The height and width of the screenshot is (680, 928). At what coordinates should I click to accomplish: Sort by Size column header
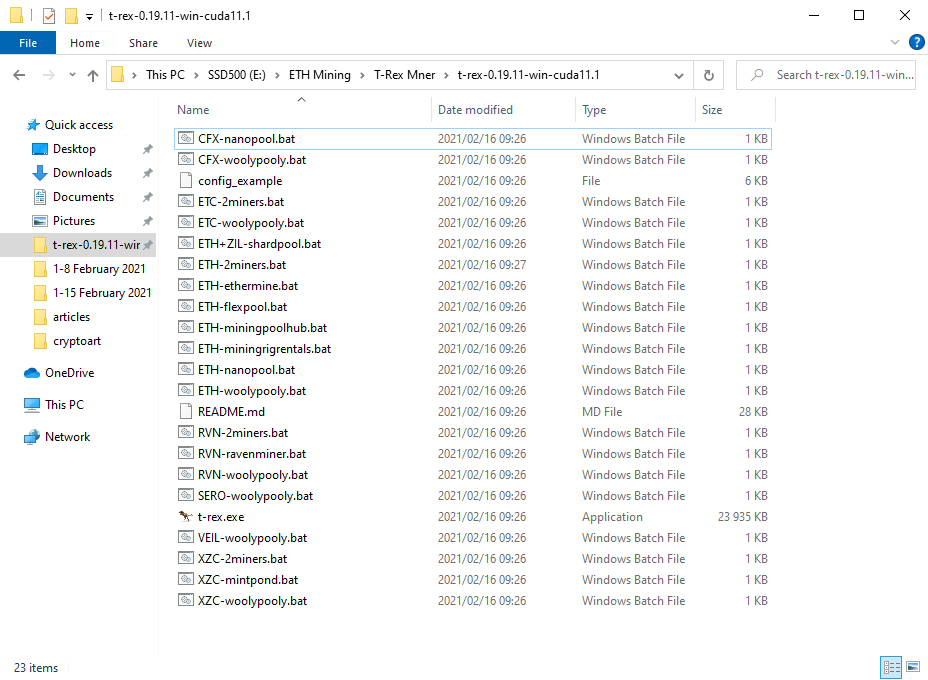pos(712,110)
